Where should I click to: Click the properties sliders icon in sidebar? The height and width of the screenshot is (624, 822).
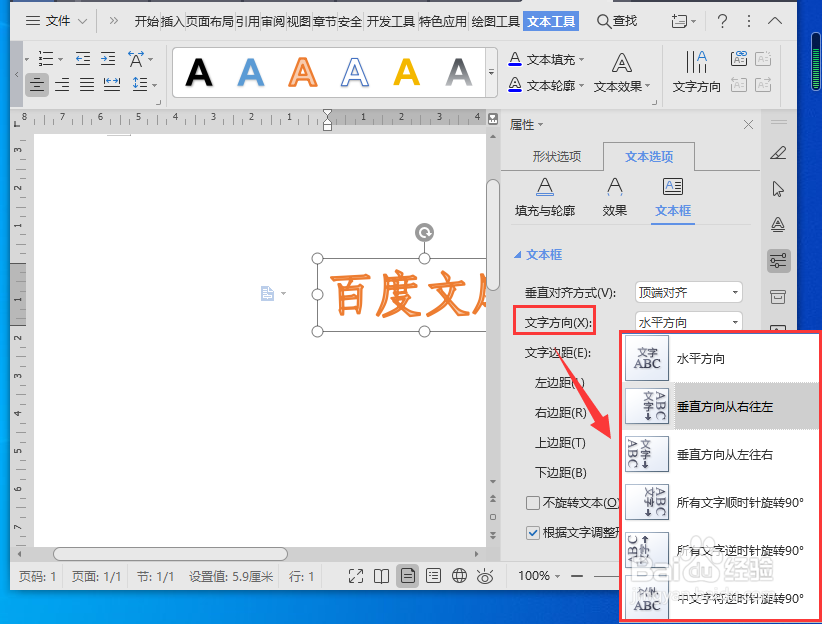click(x=778, y=261)
